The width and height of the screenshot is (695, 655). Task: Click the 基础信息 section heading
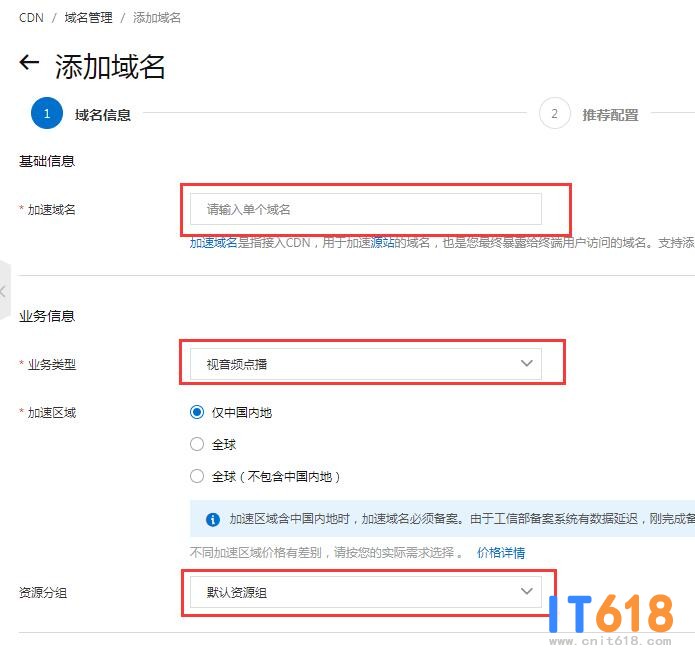coord(47,161)
